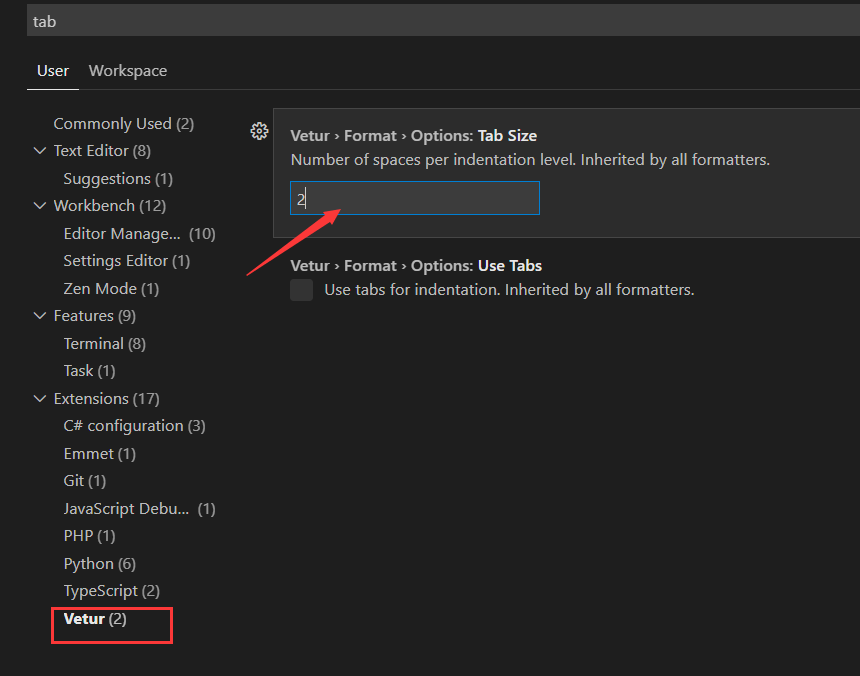Image resolution: width=860 pixels, height=676 pixels.
Task: Collapse the Text Editor section
Action: point(39,151)
